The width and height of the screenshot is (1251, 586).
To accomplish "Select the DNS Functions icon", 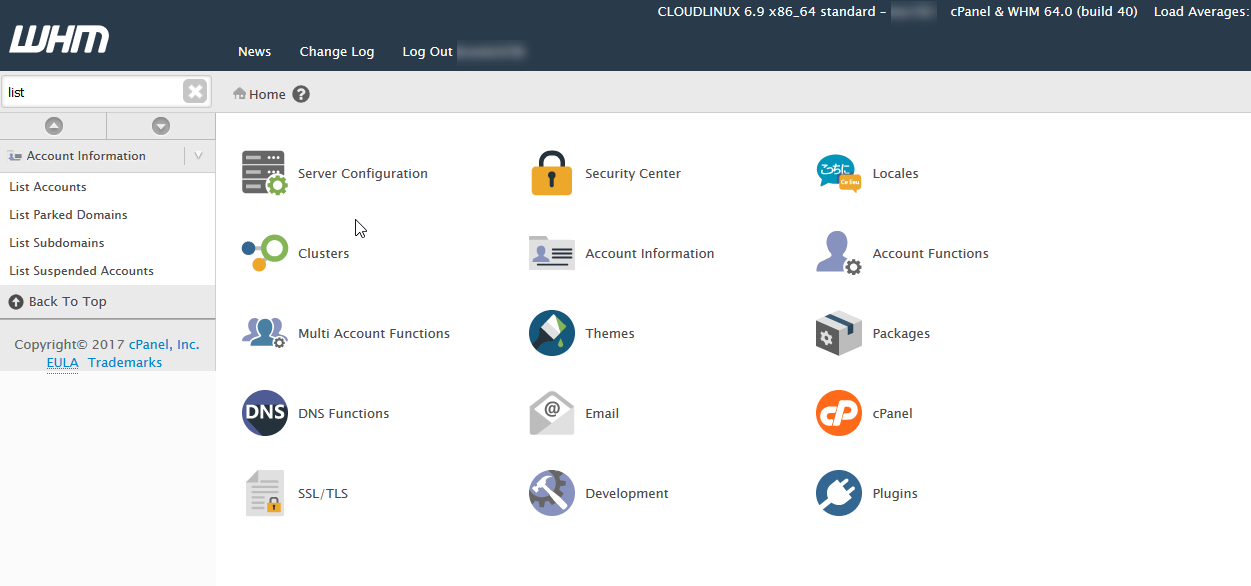I will 264,413.
